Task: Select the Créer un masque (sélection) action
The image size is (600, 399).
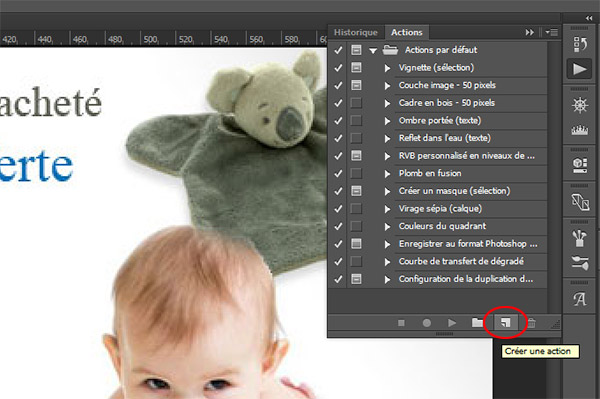Action: [454, 191]
